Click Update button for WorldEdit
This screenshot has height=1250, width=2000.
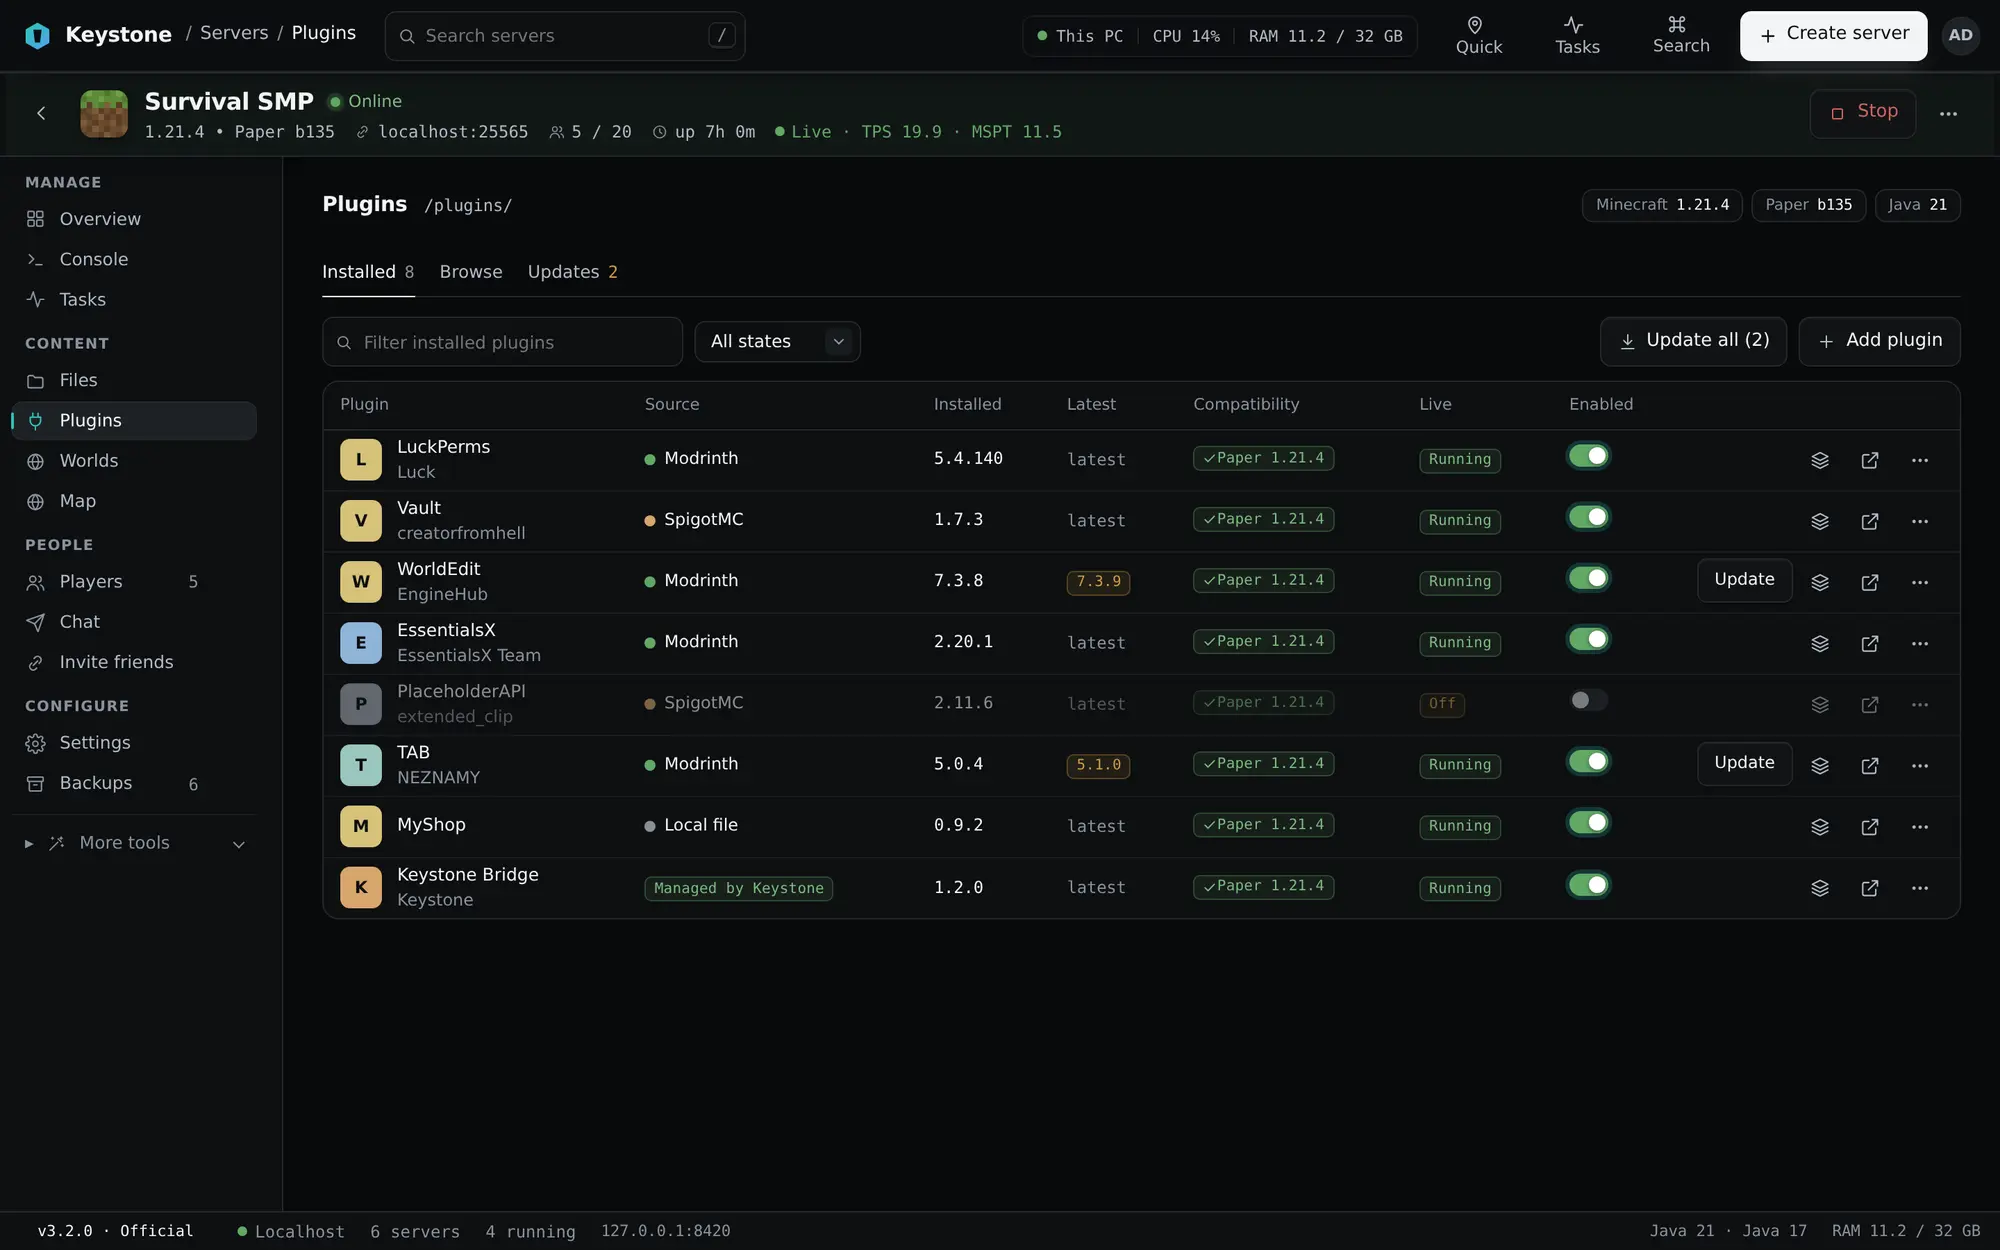[x=1744, y=580]
